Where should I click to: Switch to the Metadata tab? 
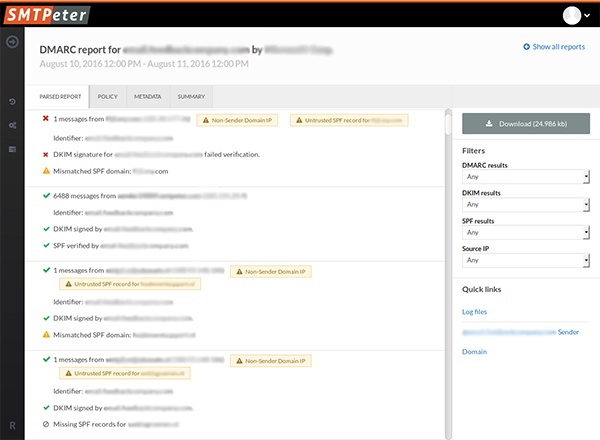[x=148, y=97]
